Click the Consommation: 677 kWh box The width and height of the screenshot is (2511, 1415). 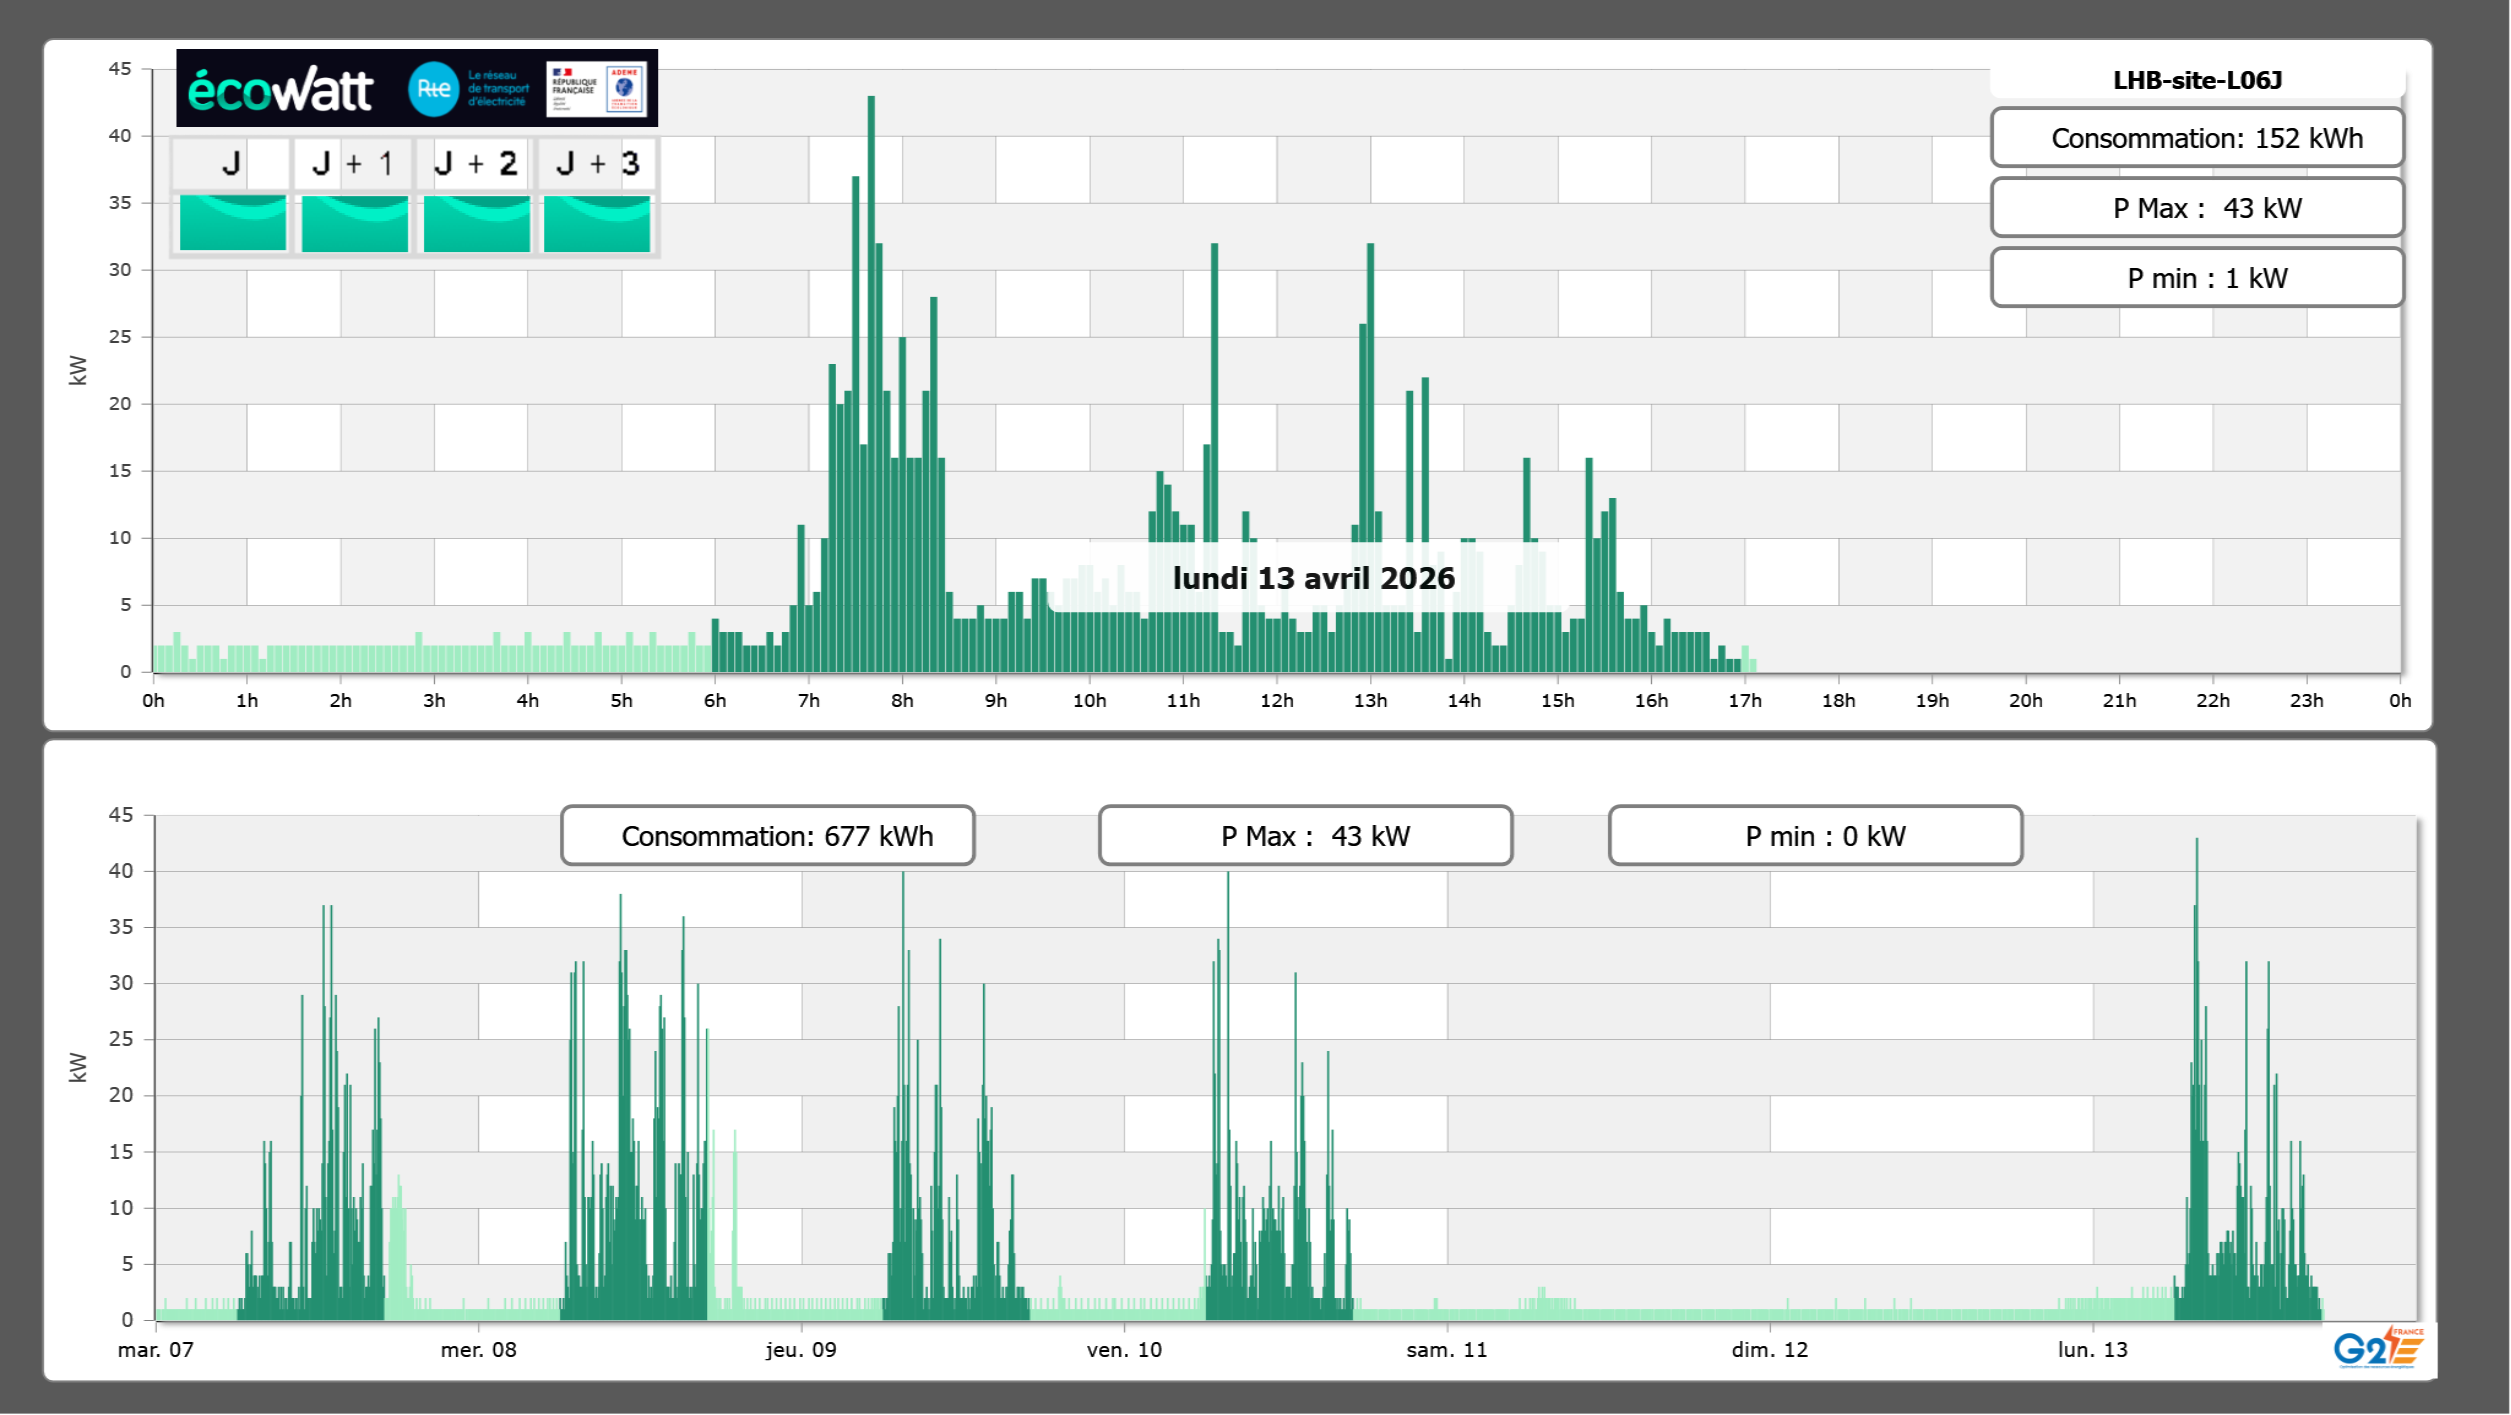767,836
